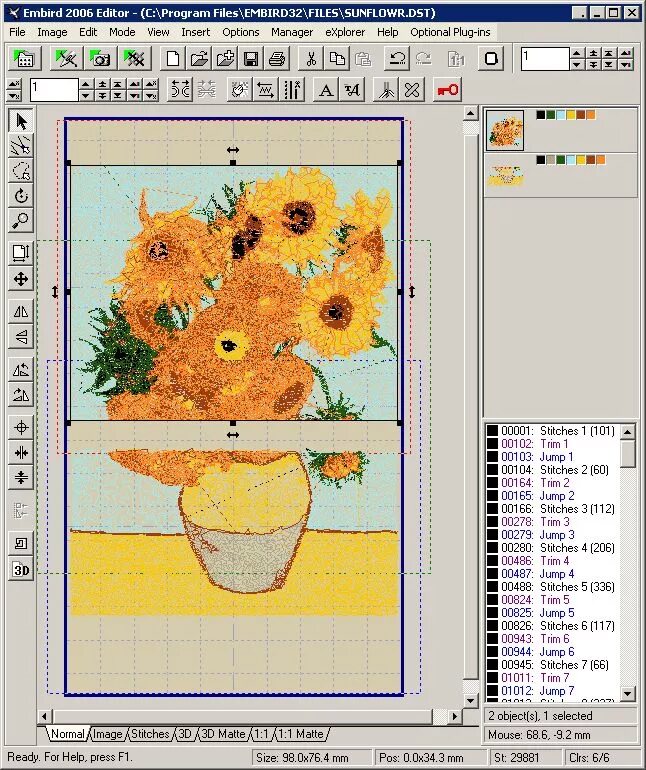The width and height of the screenshot is (646, 770).
Task: Click the merge folder-with-plus icon
Action: (x=225, y=59)
